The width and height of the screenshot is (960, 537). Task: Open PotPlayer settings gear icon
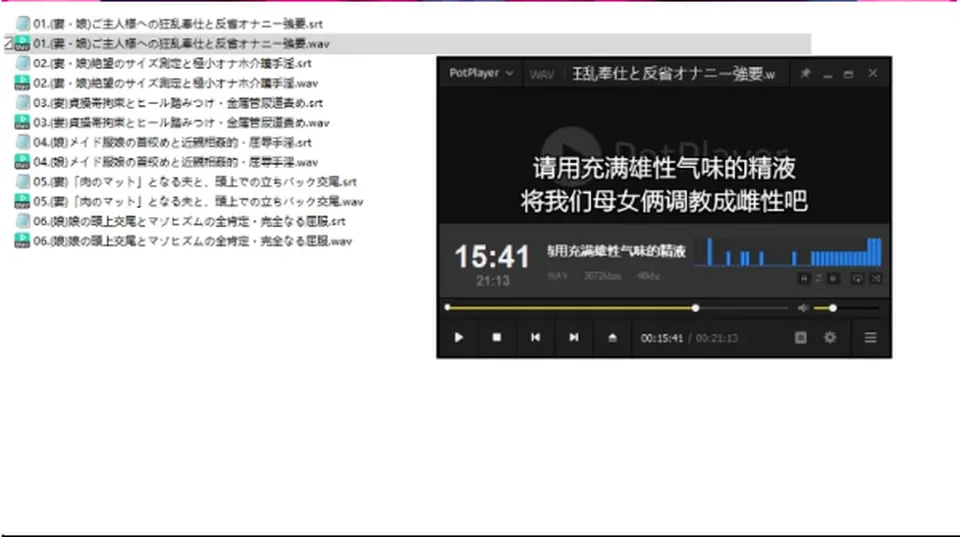point(830,337)
